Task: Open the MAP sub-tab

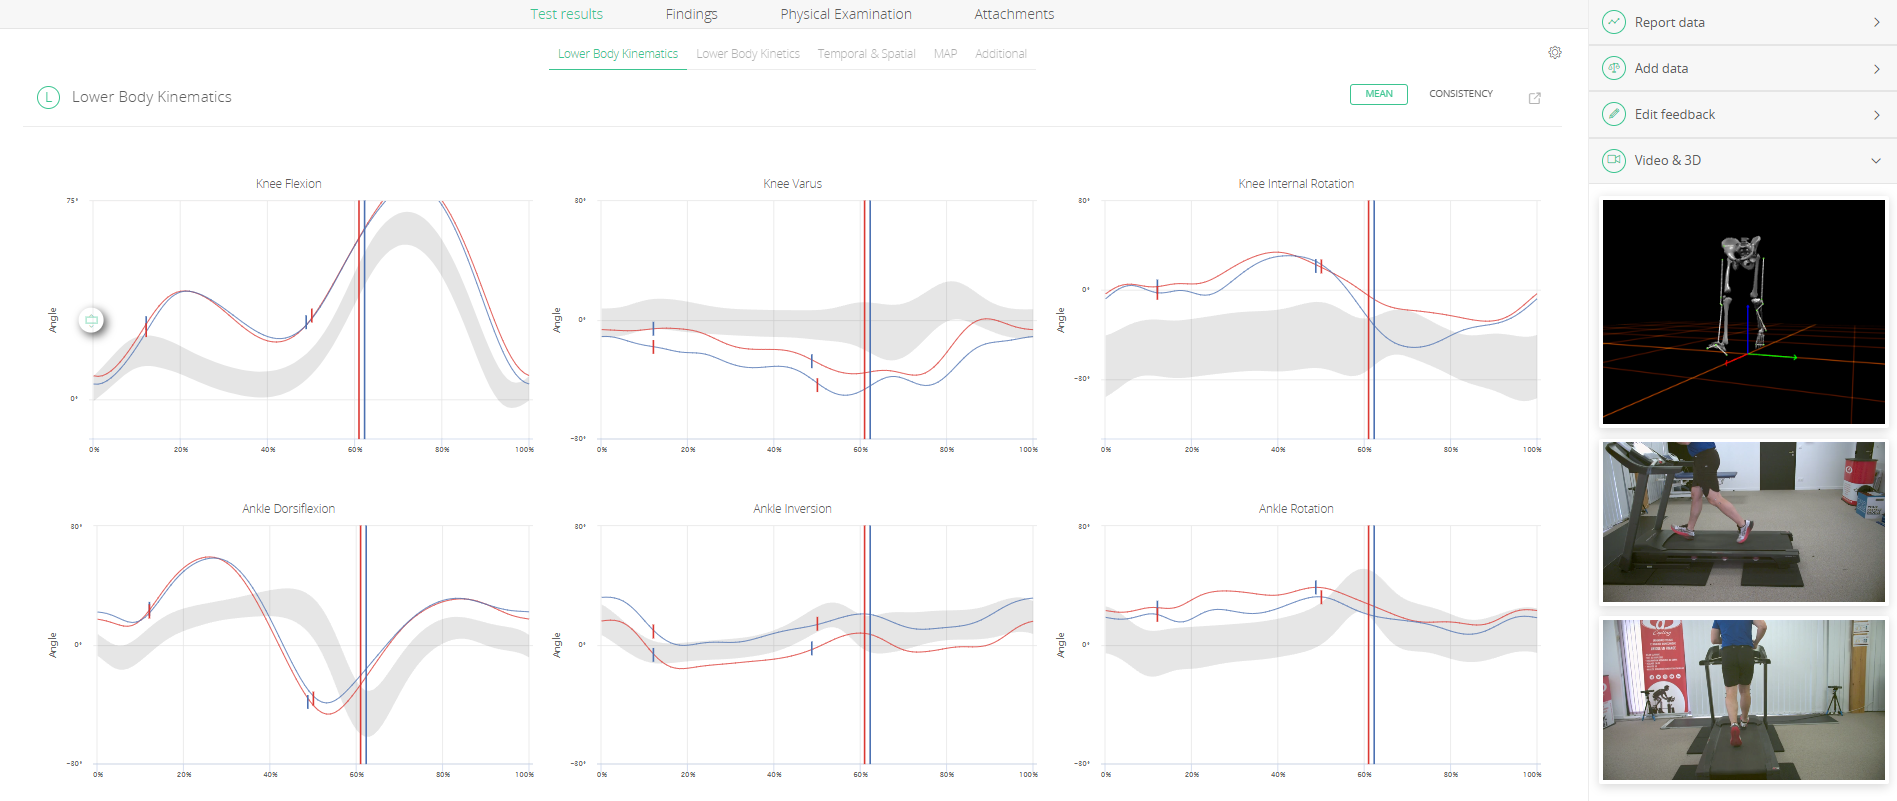Action: point(945,54)
